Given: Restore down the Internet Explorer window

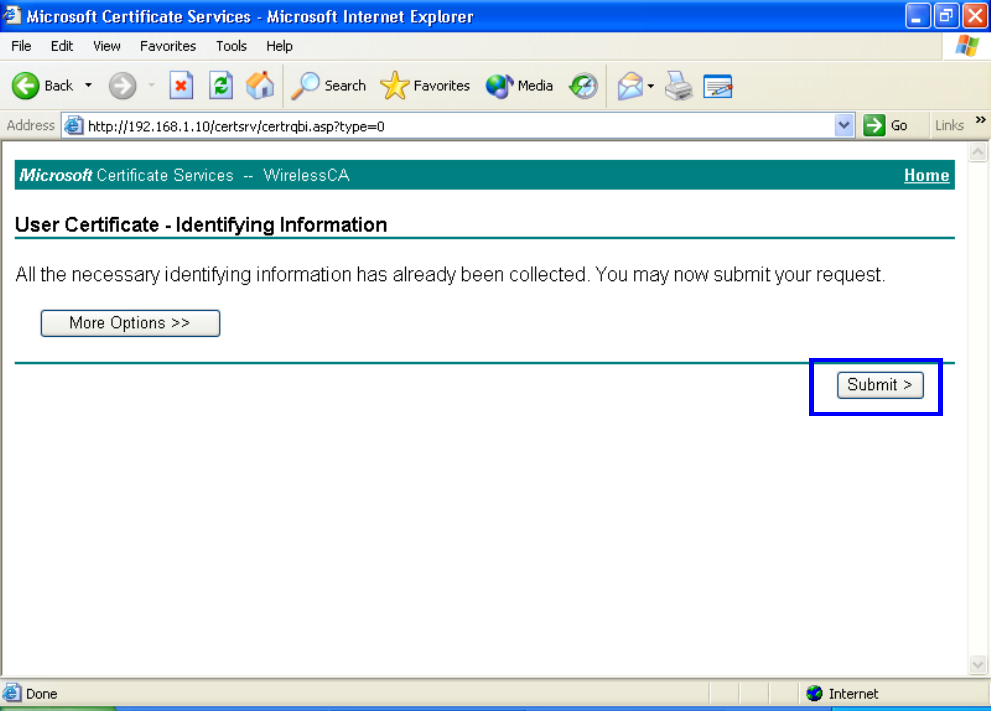Looking at the screenshot, I should pyautogui.click(x=946, y=16).
